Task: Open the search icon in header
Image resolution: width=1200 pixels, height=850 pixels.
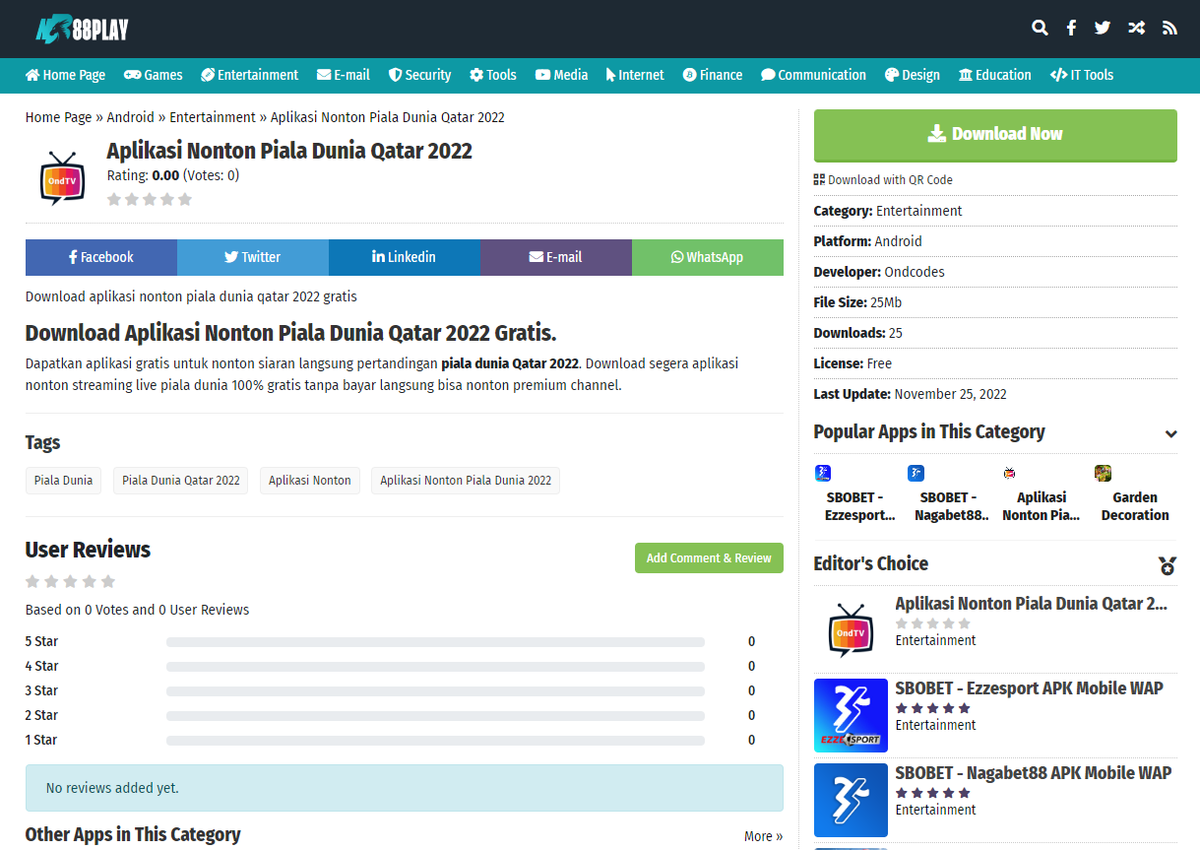Action: (x=1040, y=28)
